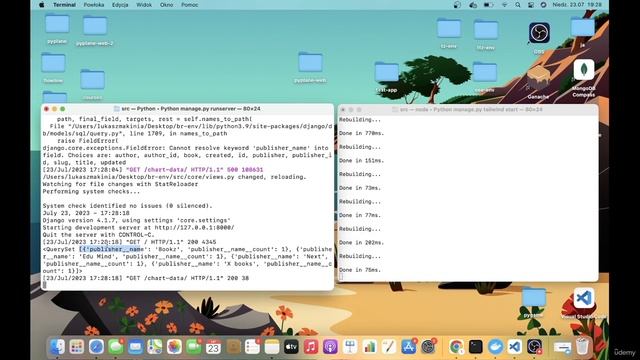Open the Pomoc menu

point(190,5)
